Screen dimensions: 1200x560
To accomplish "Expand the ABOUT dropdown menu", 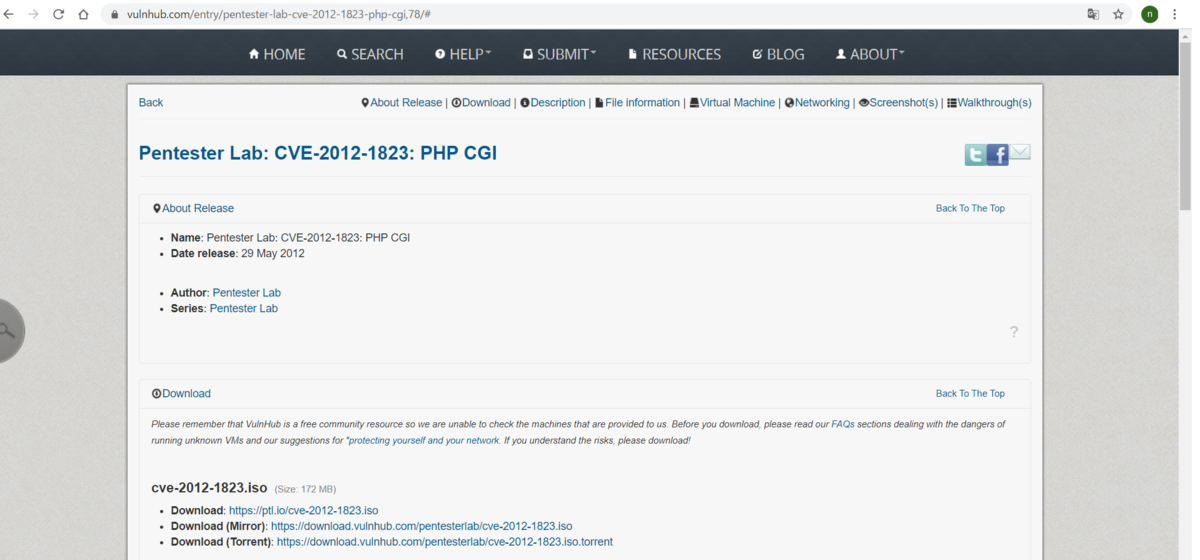I will pos(870,54).
